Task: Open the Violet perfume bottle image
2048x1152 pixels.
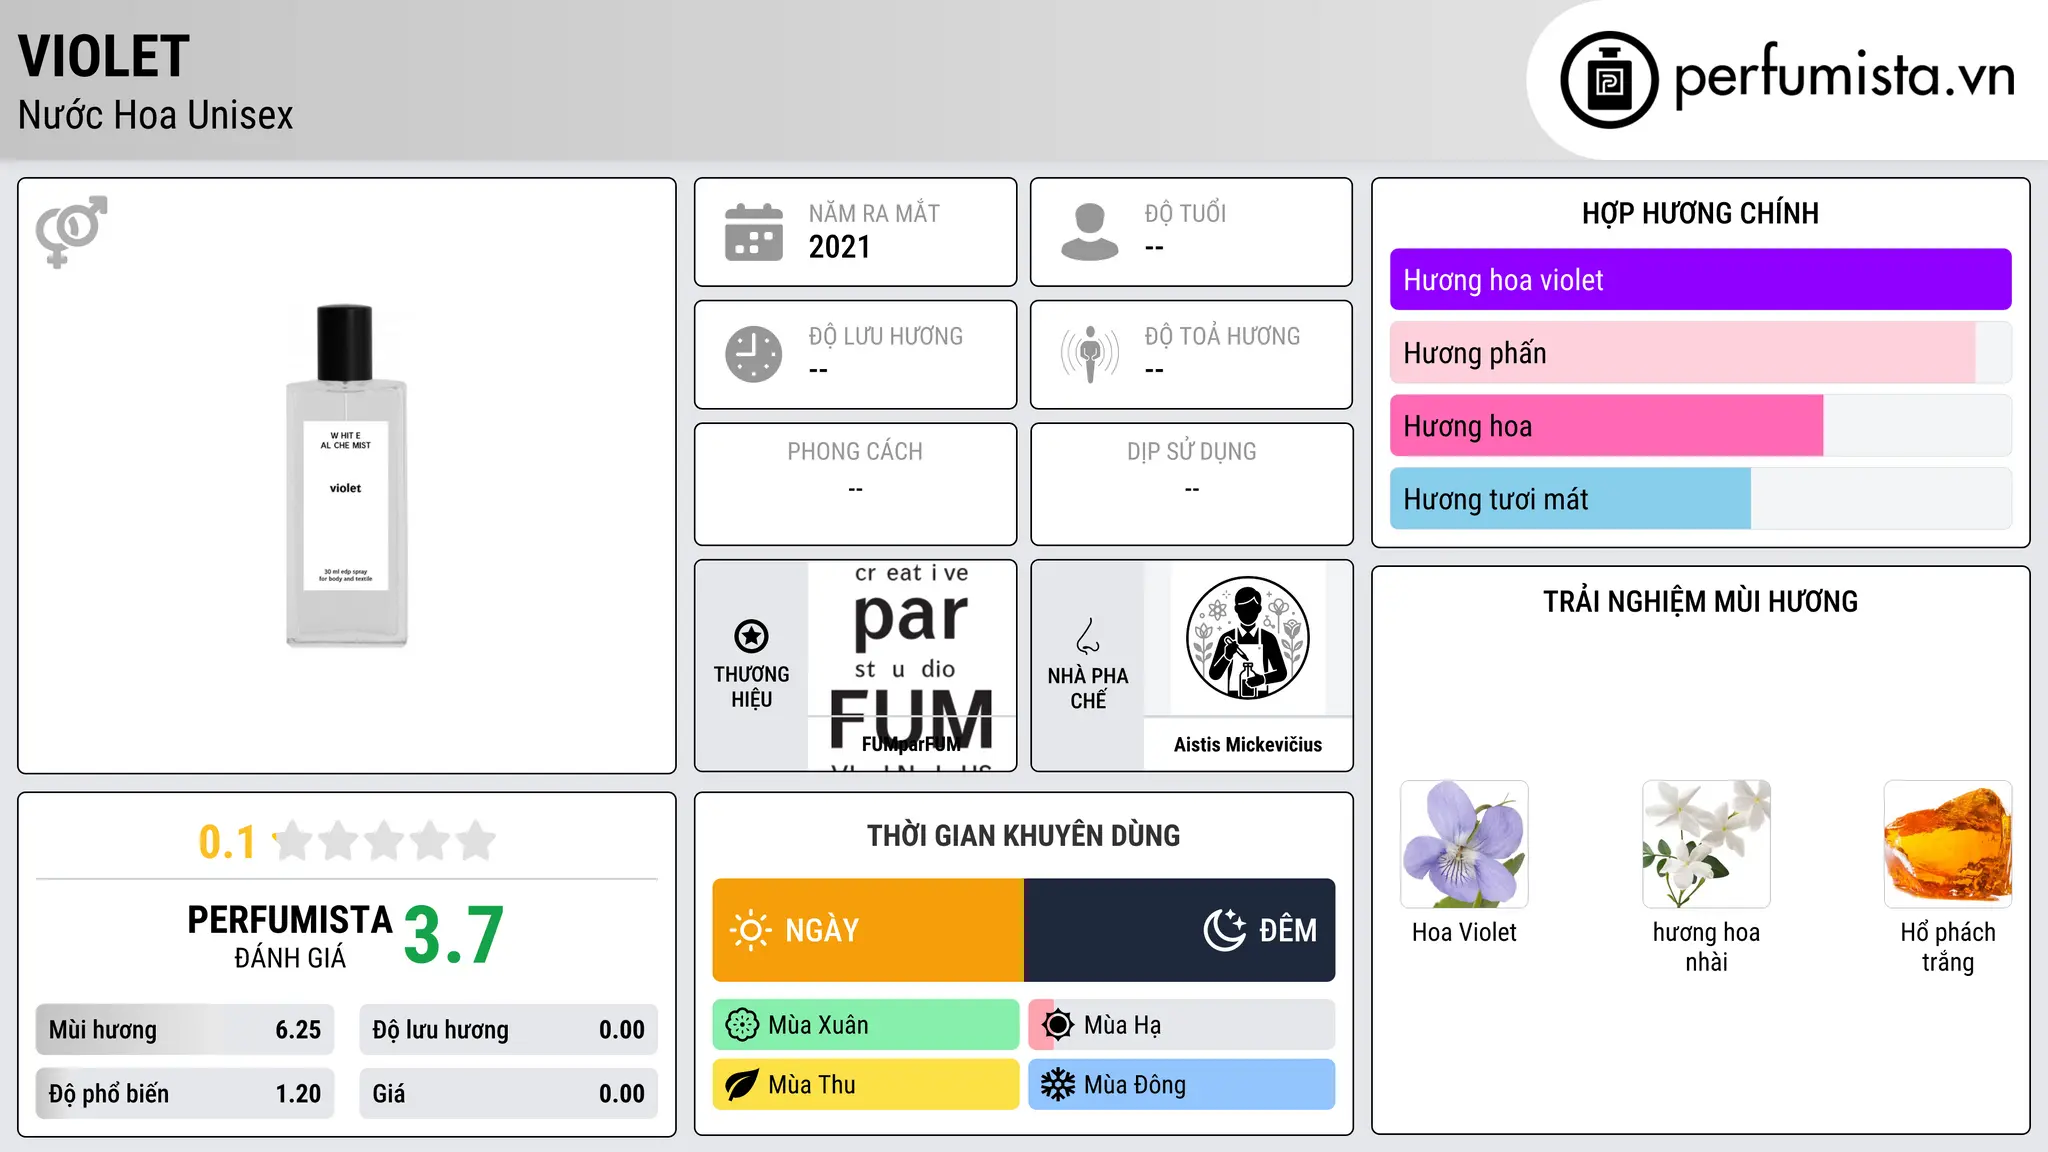Action: [346, 476]
